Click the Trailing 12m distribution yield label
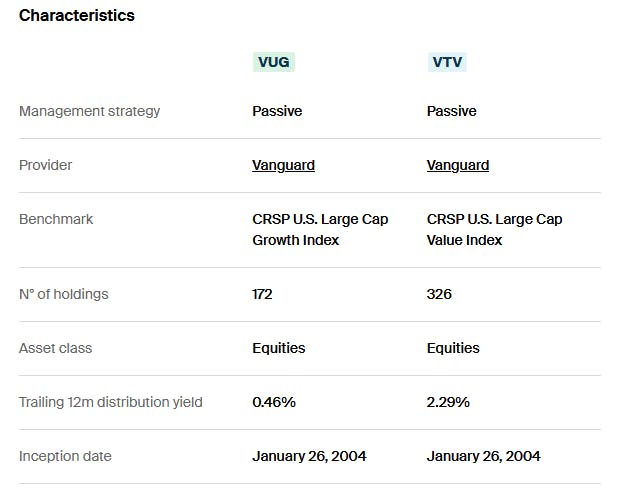 pos(111,402)
